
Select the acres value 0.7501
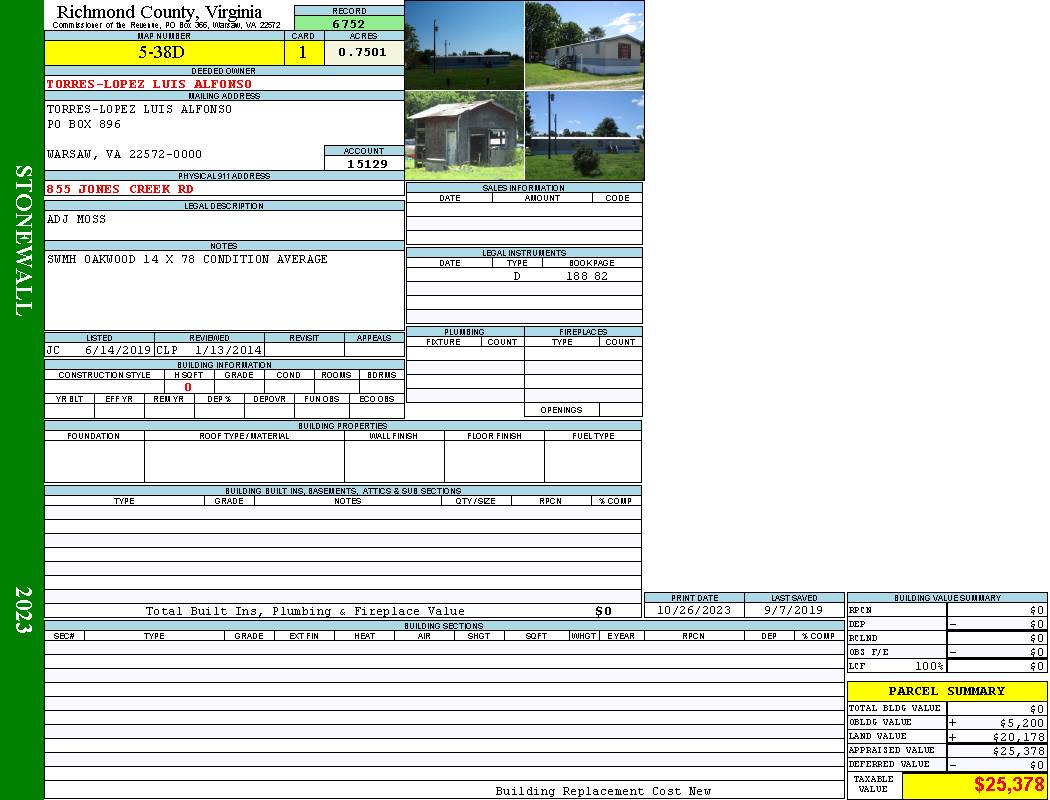(x=364, y=53)
